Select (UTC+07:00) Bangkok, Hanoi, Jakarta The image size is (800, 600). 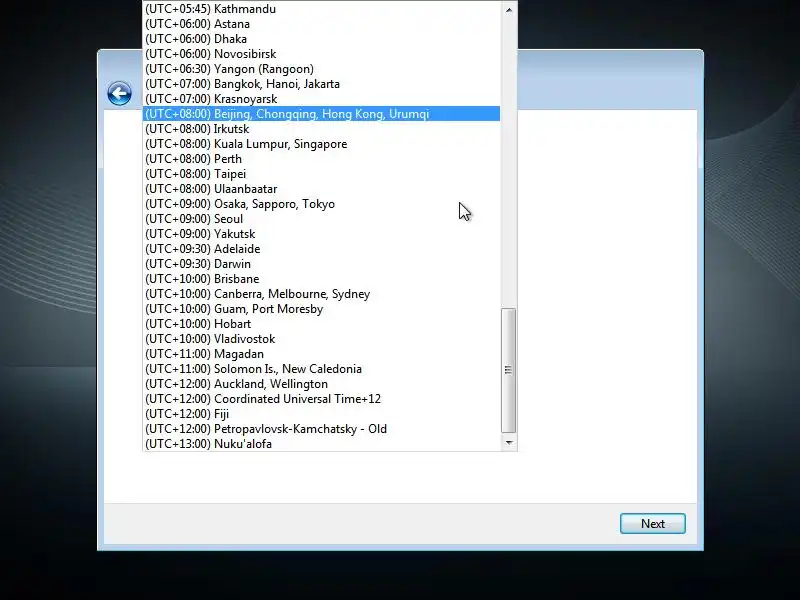click(321, 84)
